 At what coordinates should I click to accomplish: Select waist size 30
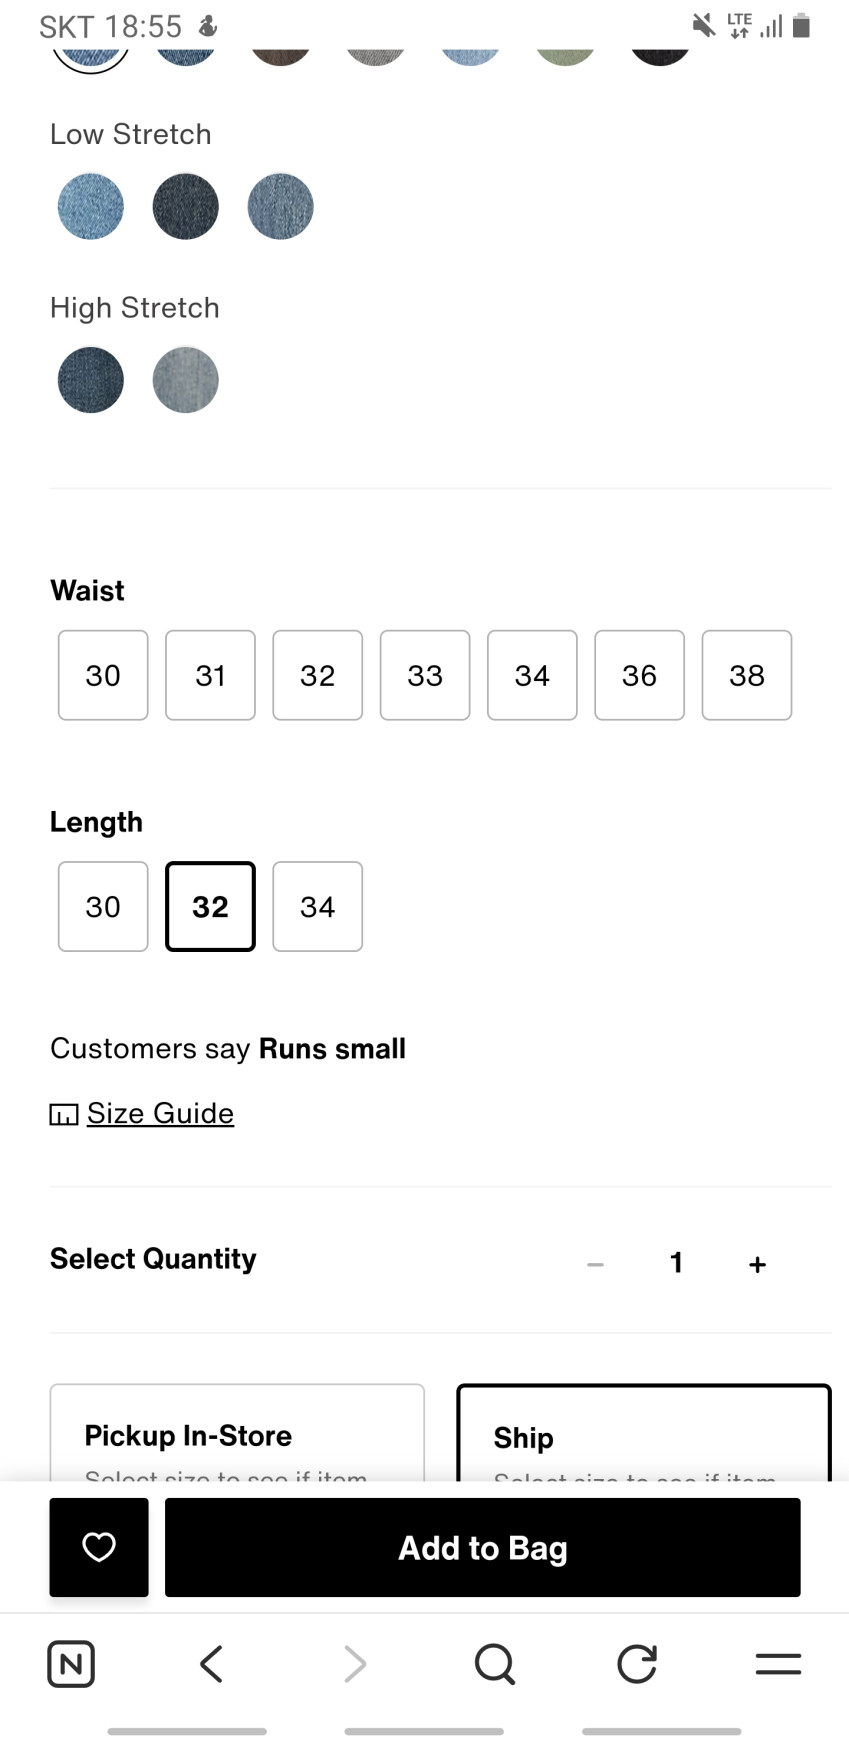click(103, 675)
